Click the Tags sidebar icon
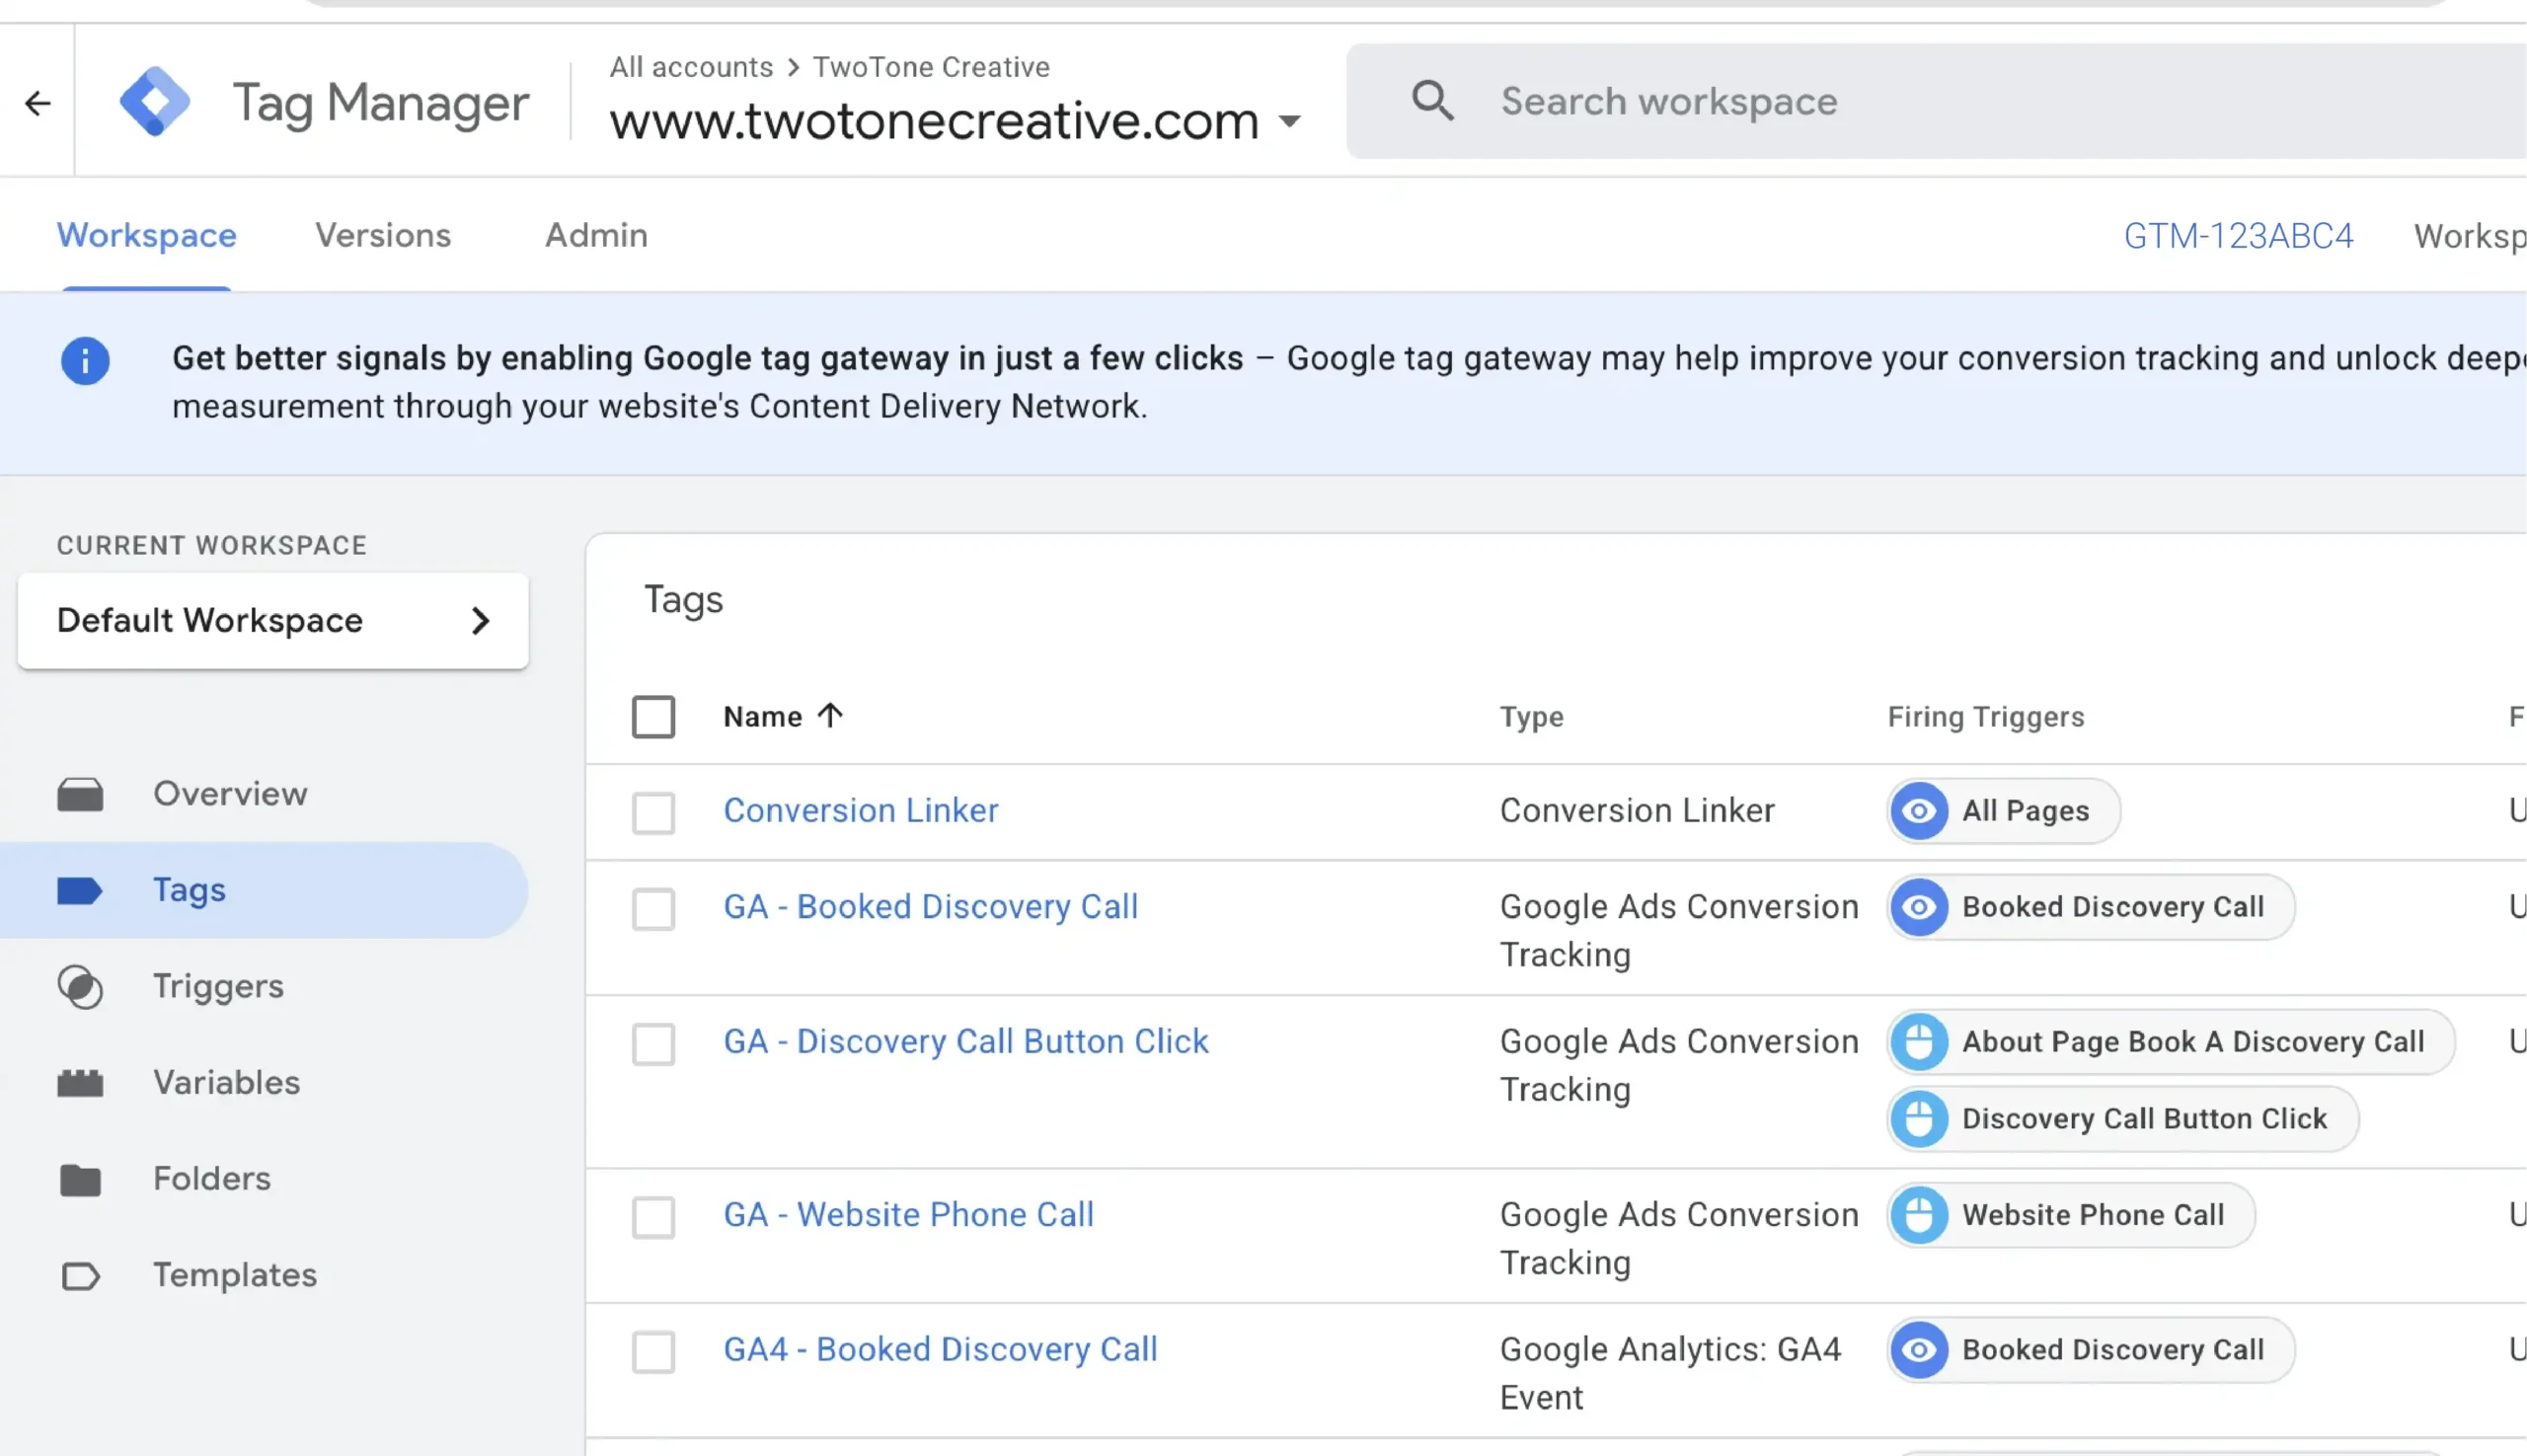The height and width of the screenshot is (1456, 2527). (80, 890)
